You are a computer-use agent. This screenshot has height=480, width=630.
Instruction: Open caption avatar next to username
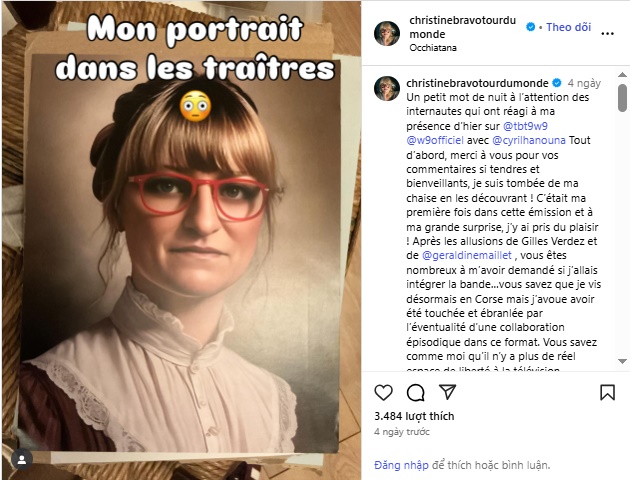click(x=387, y=88)
